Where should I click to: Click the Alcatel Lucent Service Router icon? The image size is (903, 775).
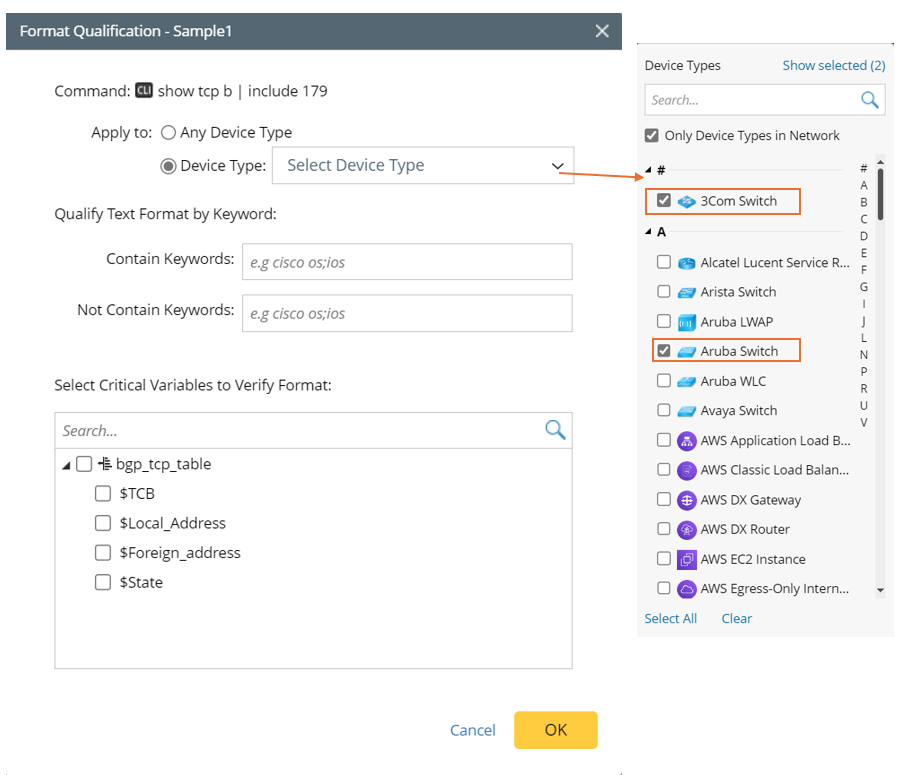click(x=686, y=263)
